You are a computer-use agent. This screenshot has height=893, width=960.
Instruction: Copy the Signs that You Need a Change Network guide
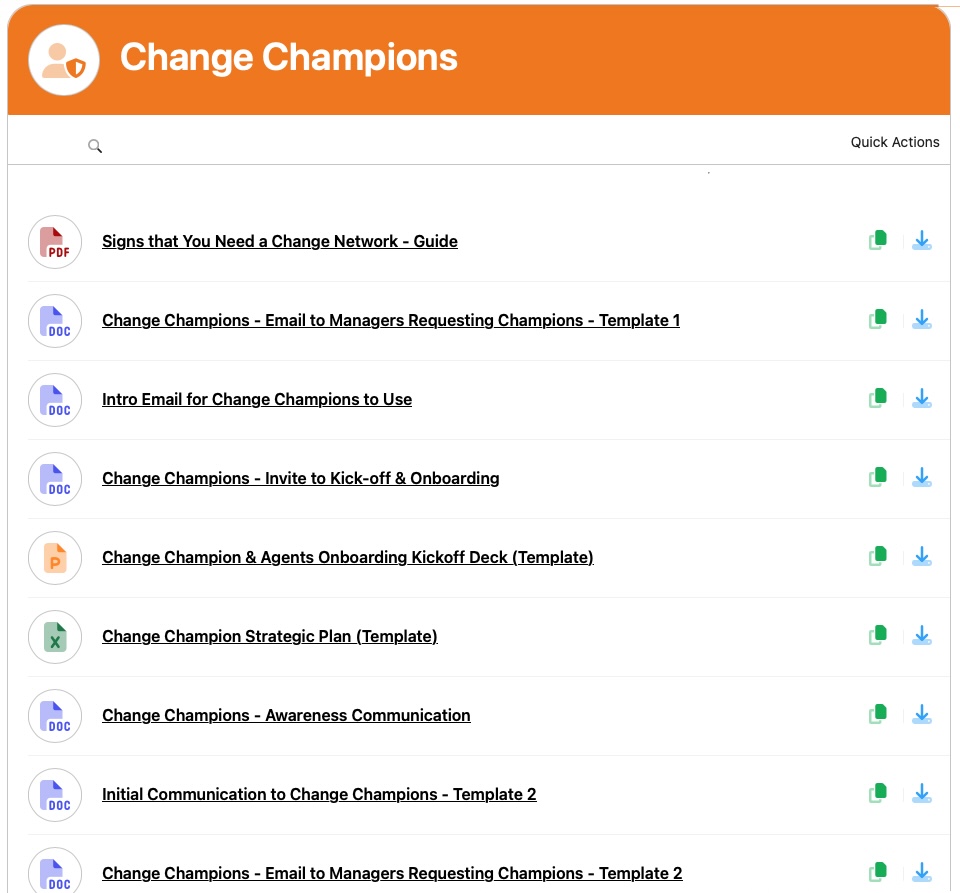point(878,241)
